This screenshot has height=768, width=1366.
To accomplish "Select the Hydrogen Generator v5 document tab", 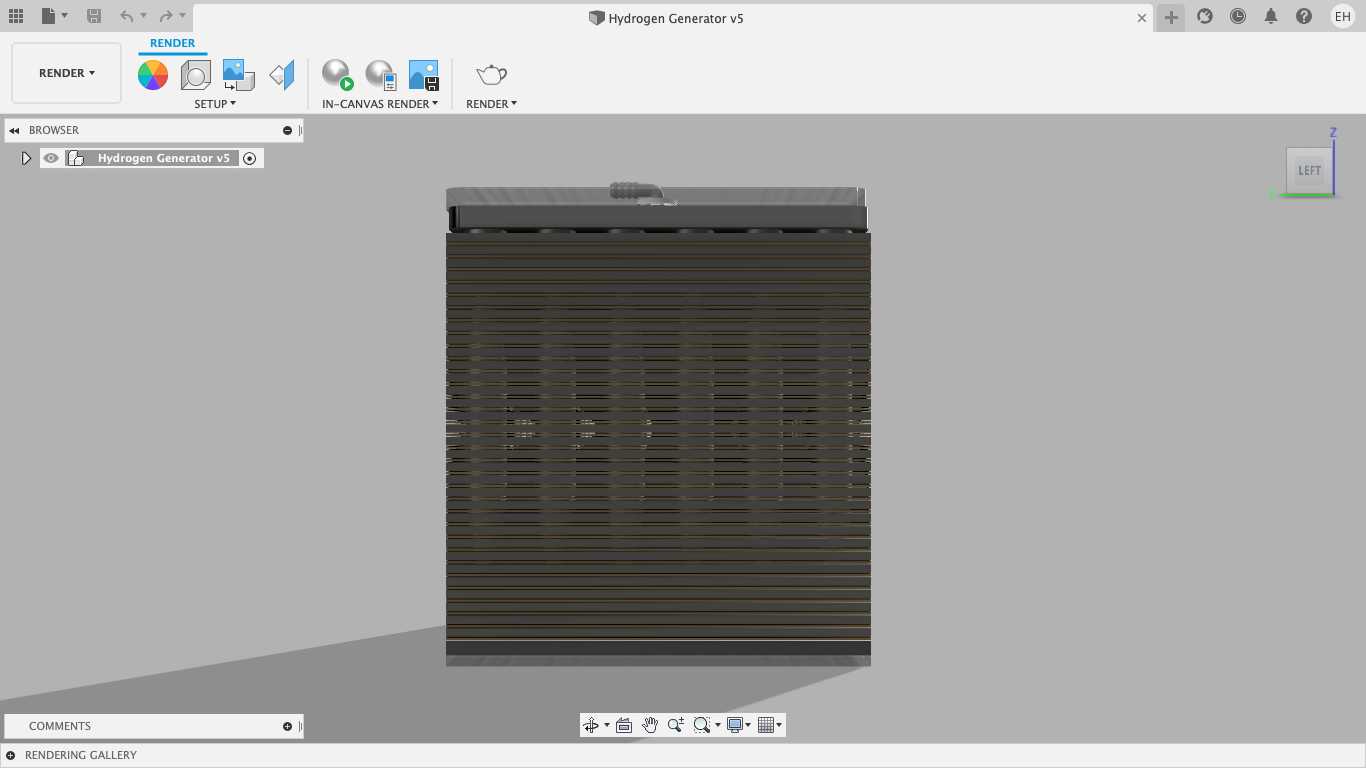I will [x=666, y=18].
